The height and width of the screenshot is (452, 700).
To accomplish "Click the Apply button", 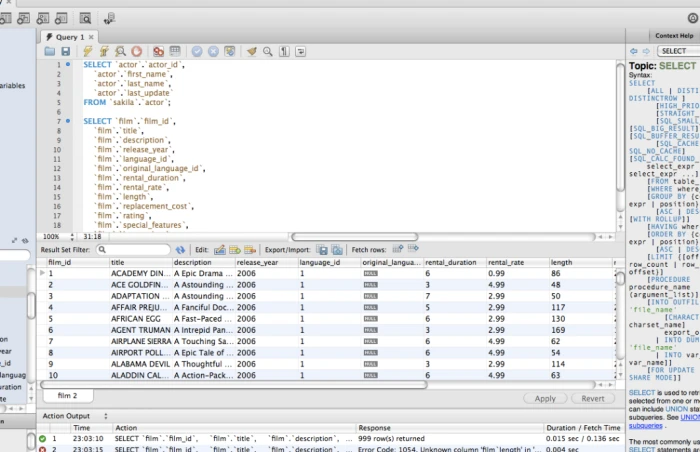I will [x=545, y=398].
